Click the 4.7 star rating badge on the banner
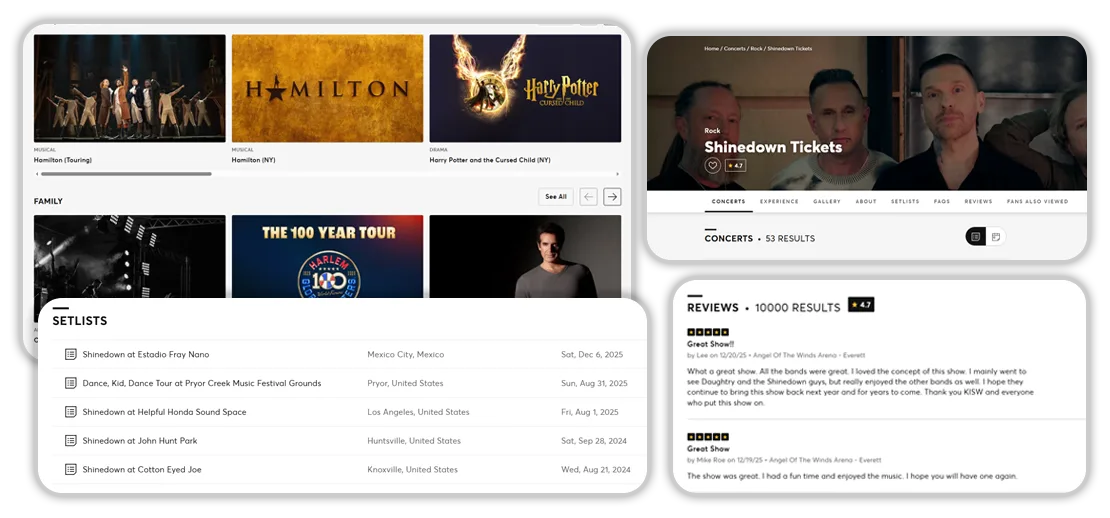The image size is (1110, 518). 735,166
